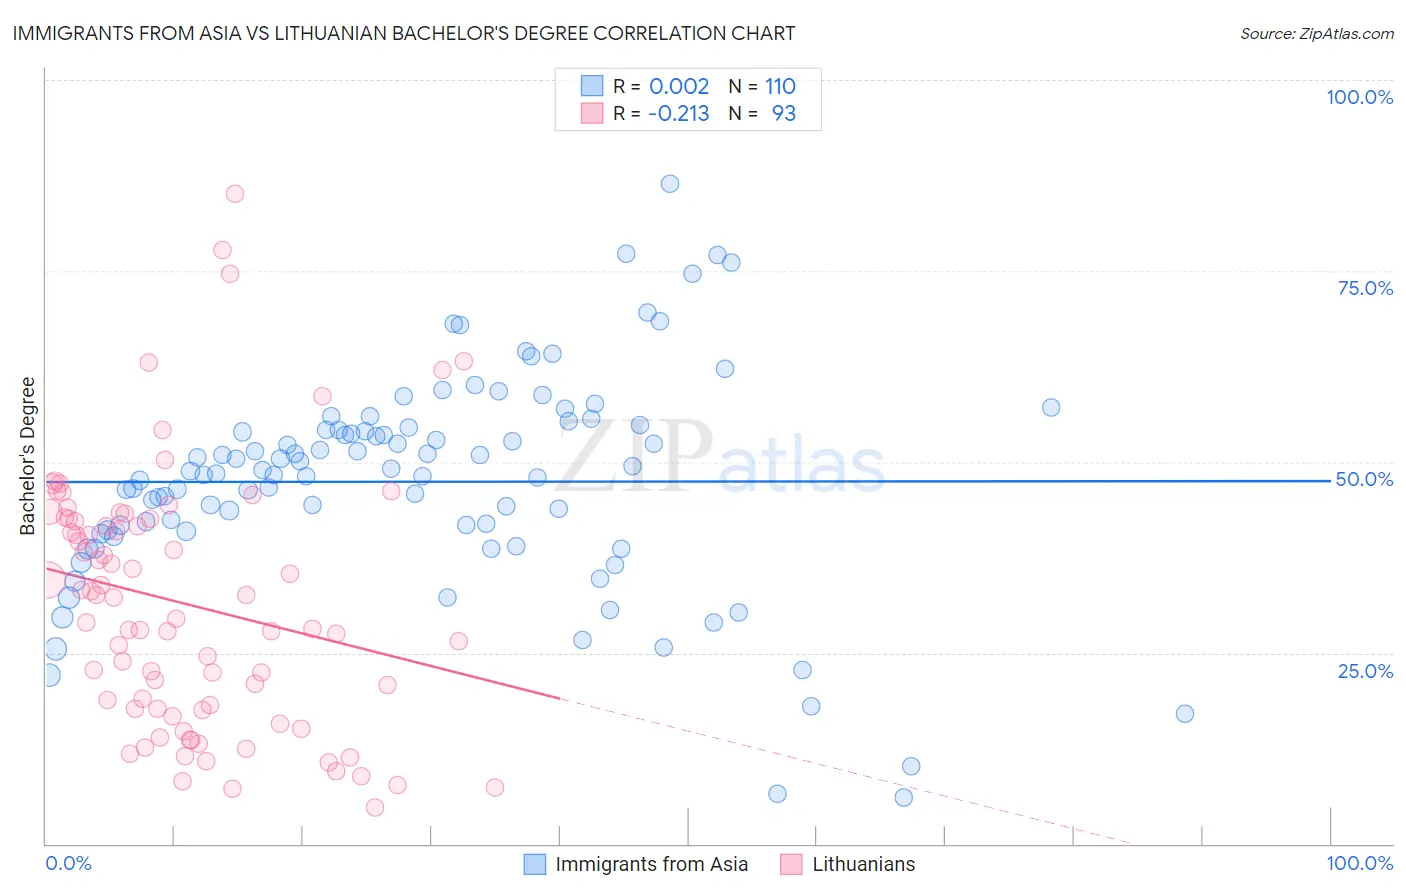This screenshot has height=892, width=1406.
Task: Click the 100.0% y-axis label
Action: pos(1360,97)
